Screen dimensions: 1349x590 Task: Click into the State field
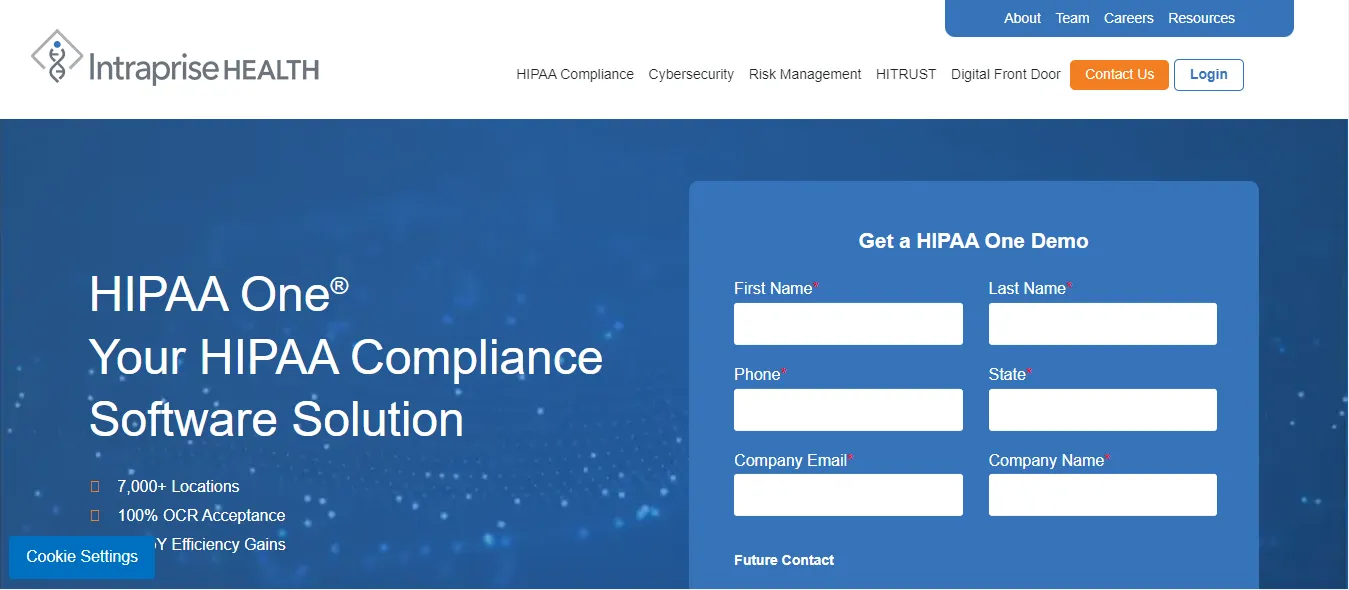[1103, 410]
